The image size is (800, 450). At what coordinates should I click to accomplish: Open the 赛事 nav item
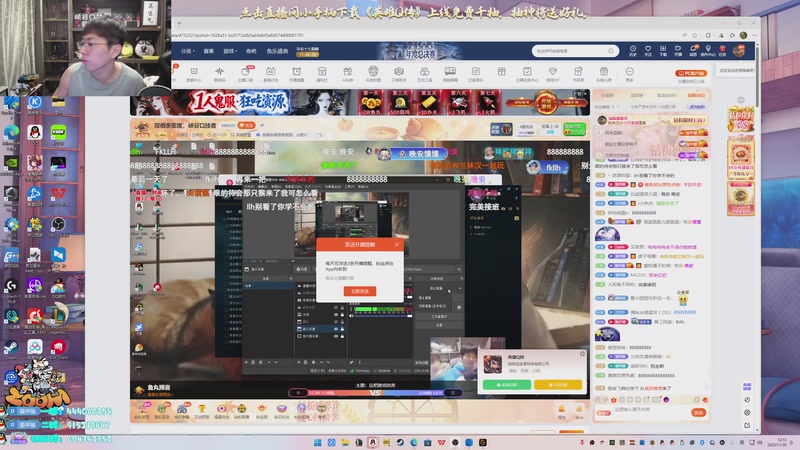(x=209, y=51)
